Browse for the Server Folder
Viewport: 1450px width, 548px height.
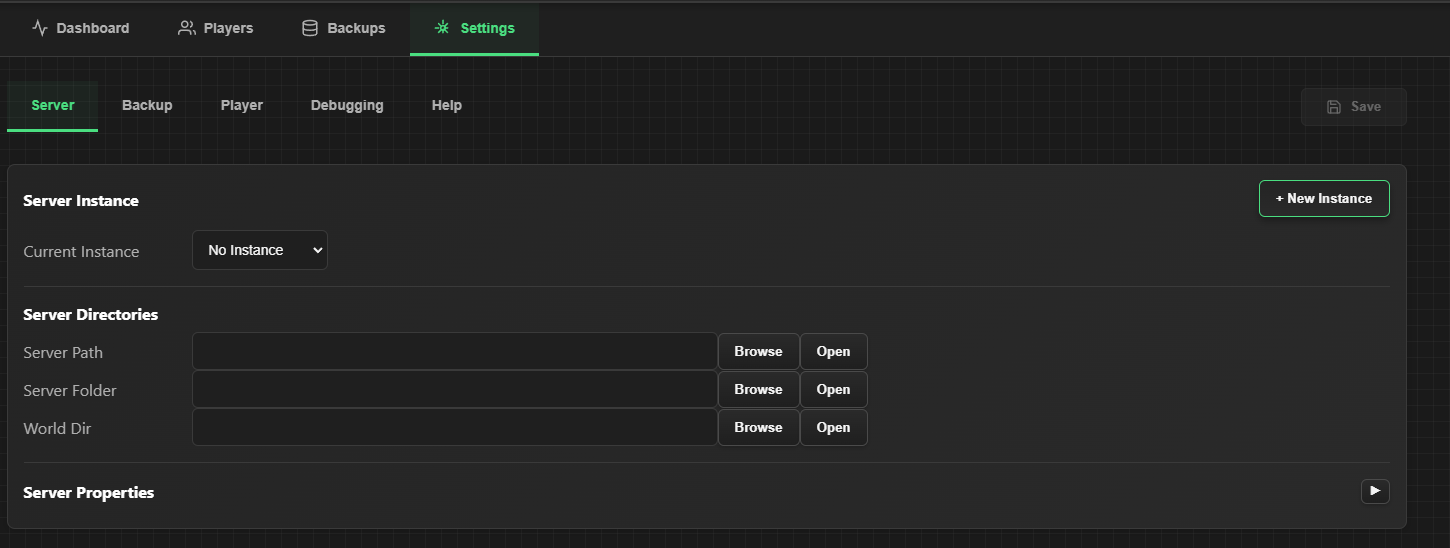[x=759, y=389]
